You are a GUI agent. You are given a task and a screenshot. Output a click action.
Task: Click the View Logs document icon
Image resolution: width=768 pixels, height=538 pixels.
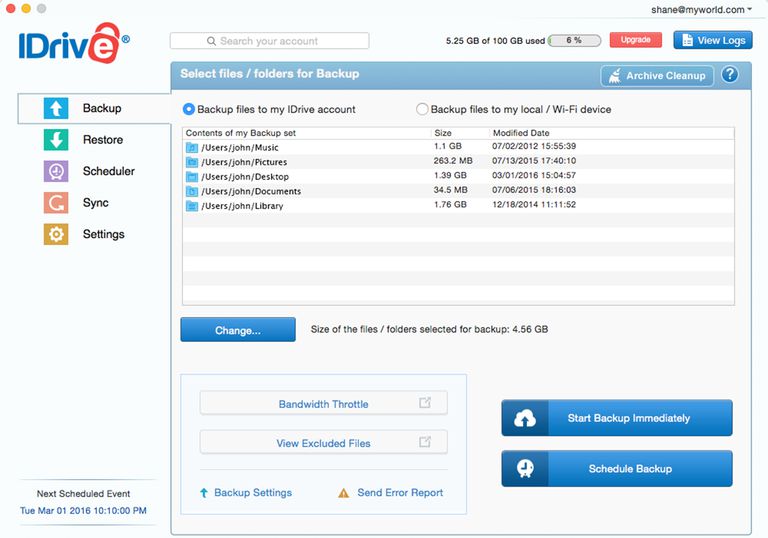687,40
